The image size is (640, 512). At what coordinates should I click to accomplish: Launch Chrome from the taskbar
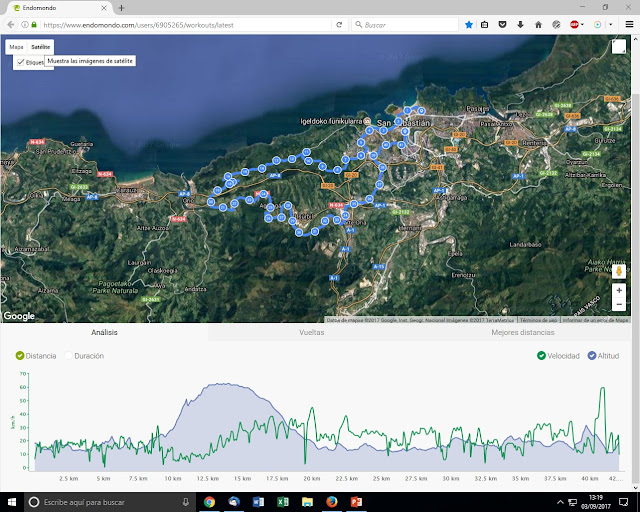(x=209, y=502)
